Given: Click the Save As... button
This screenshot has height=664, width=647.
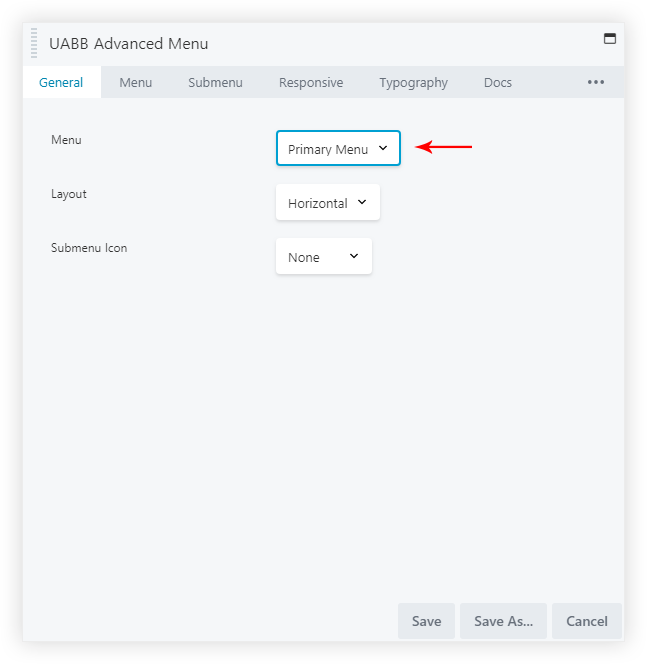Looking at the screenshot, I should pos(503,621).
